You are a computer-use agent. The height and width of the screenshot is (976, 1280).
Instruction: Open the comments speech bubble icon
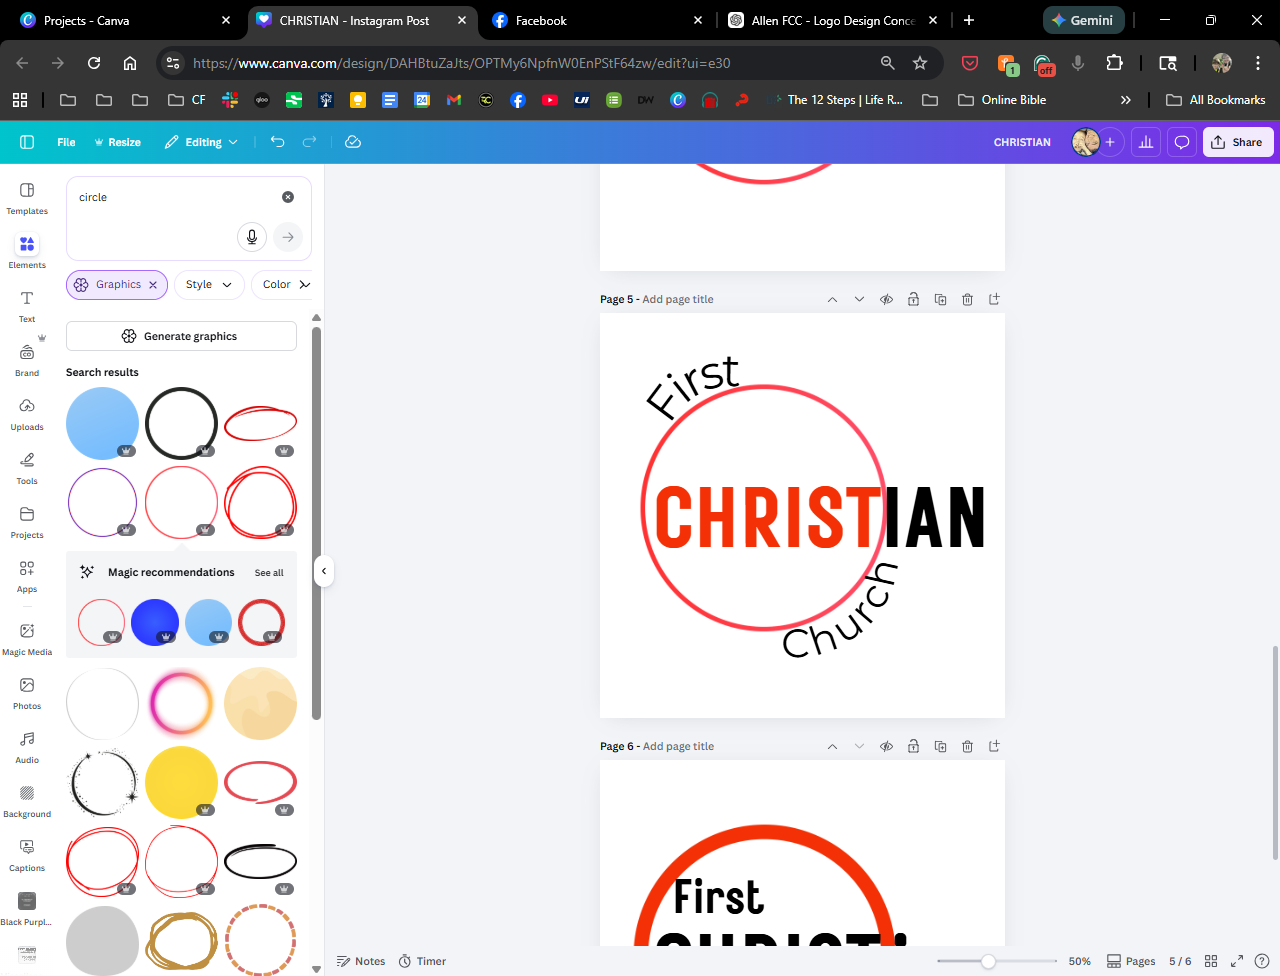pos(1181,142)
